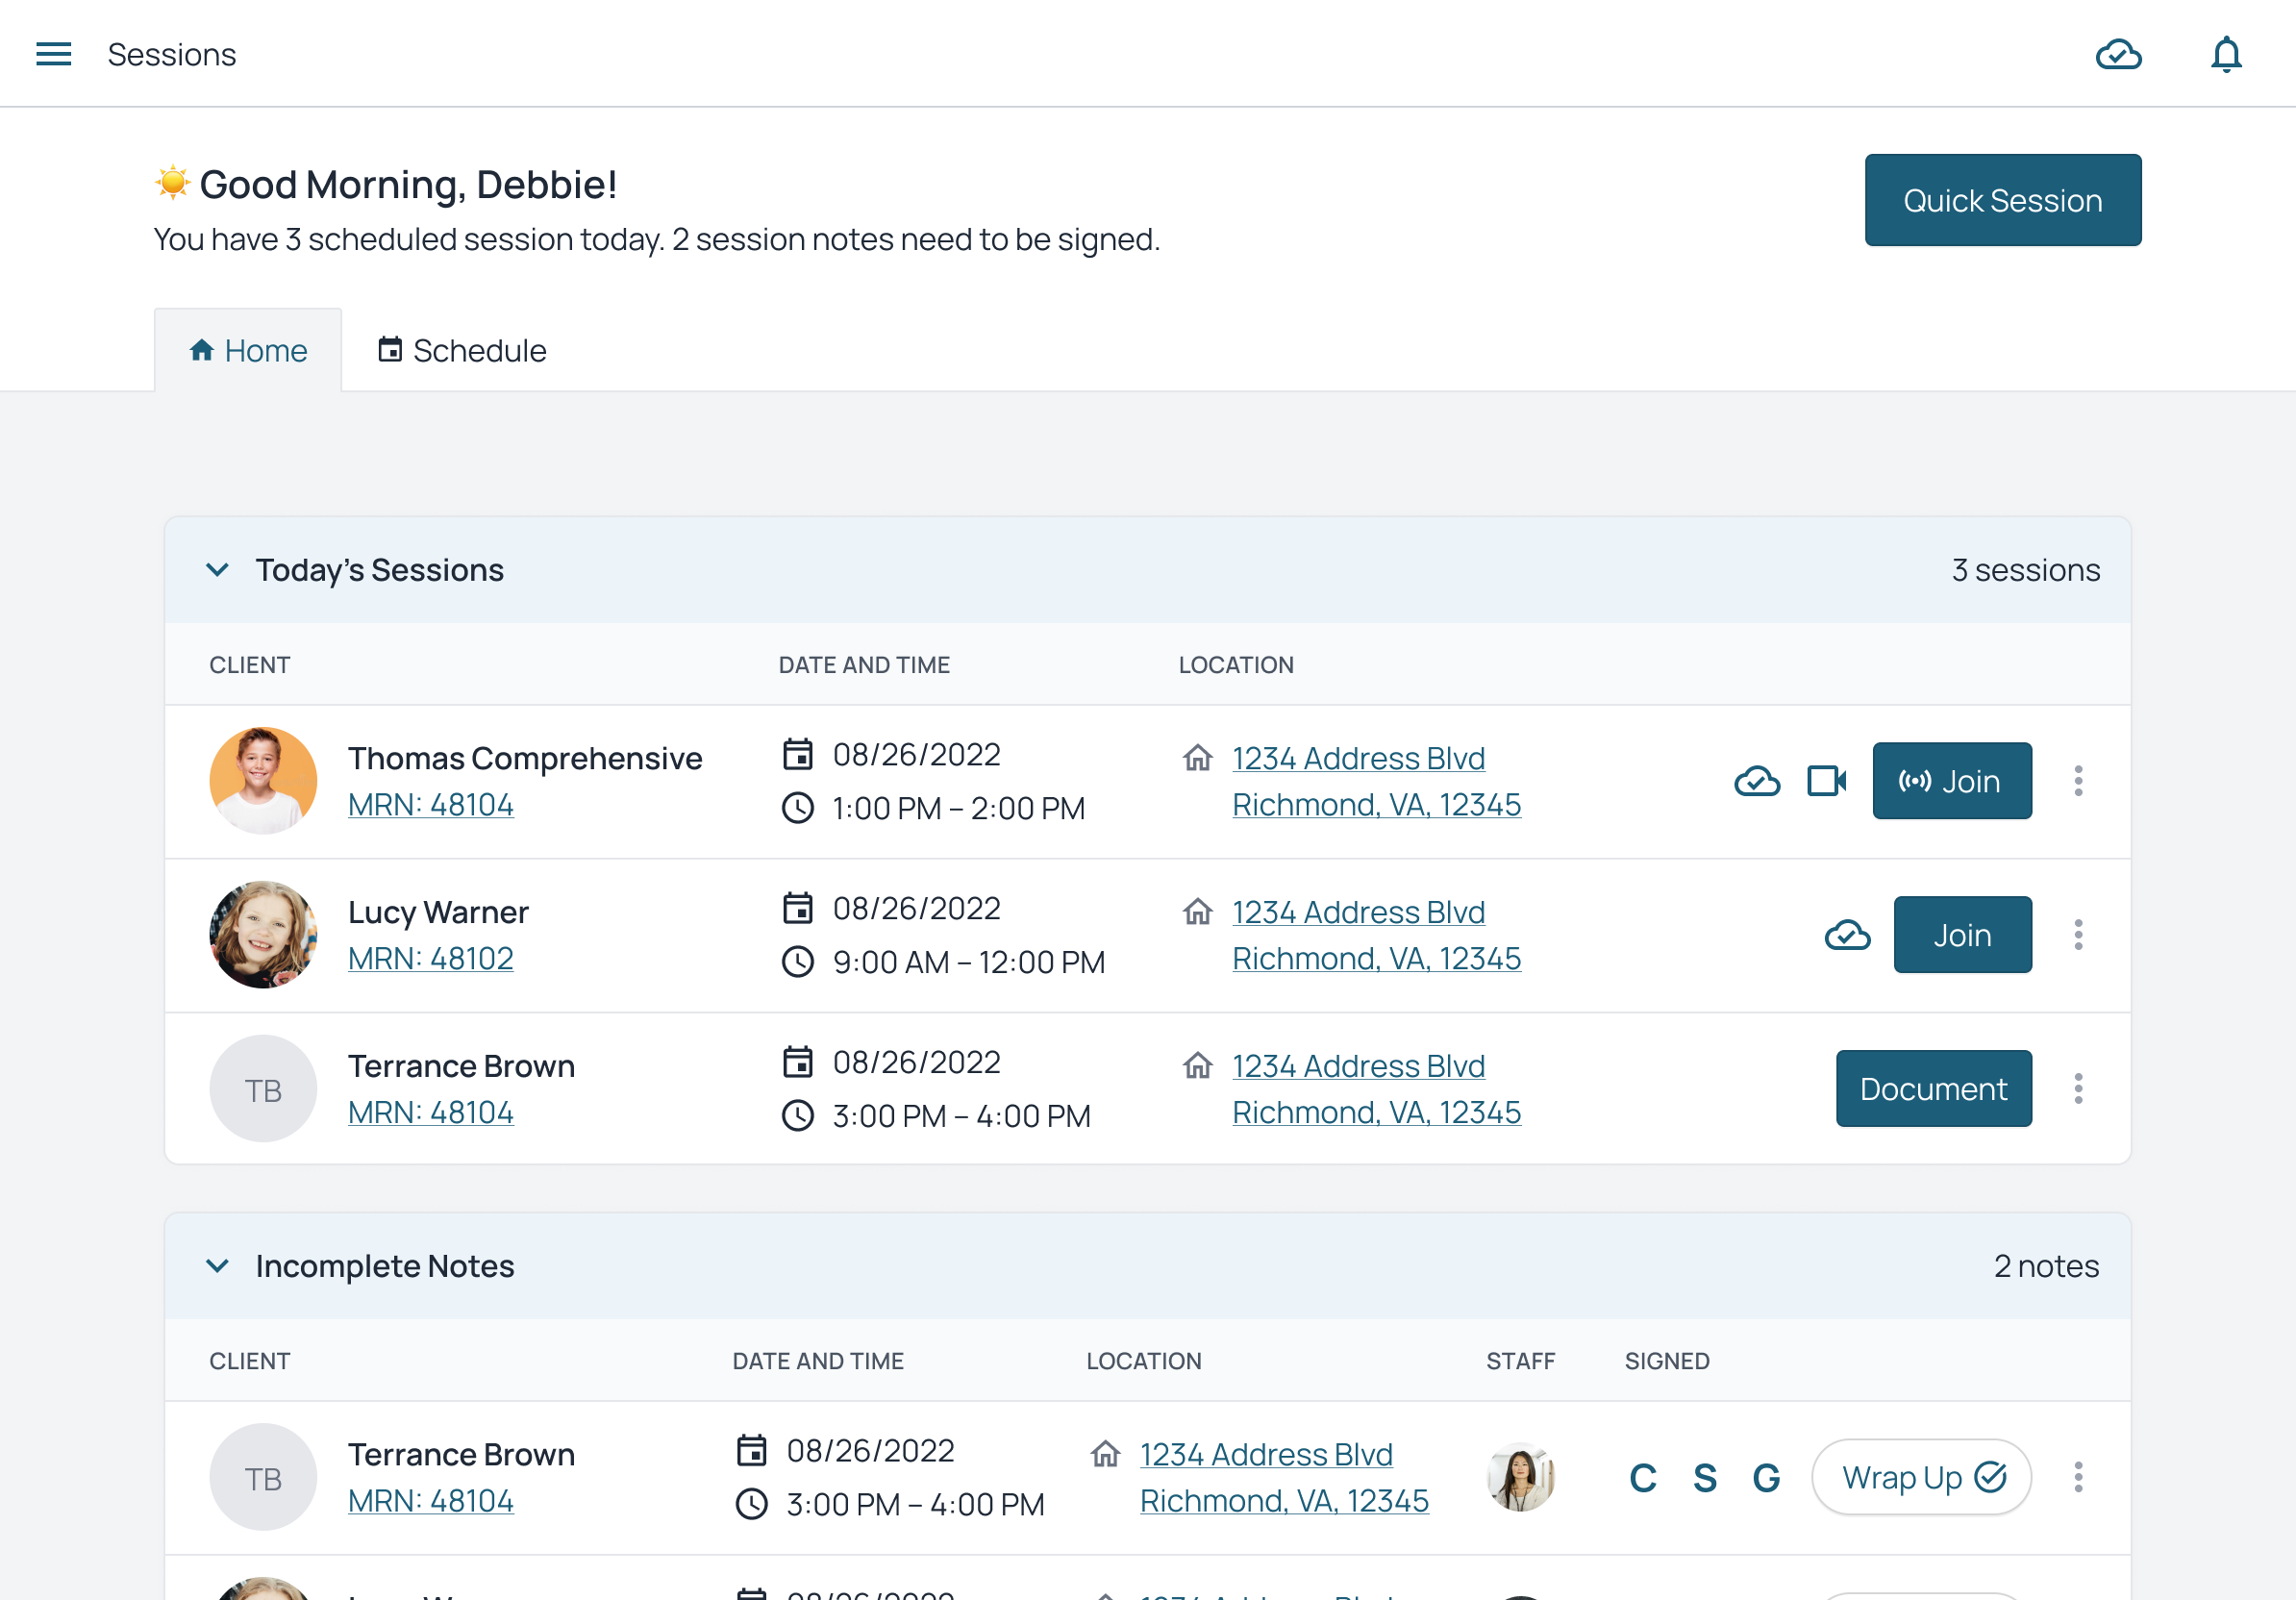Click the C signed indicator for Terrance Brown

[x=1642, y=1478]
